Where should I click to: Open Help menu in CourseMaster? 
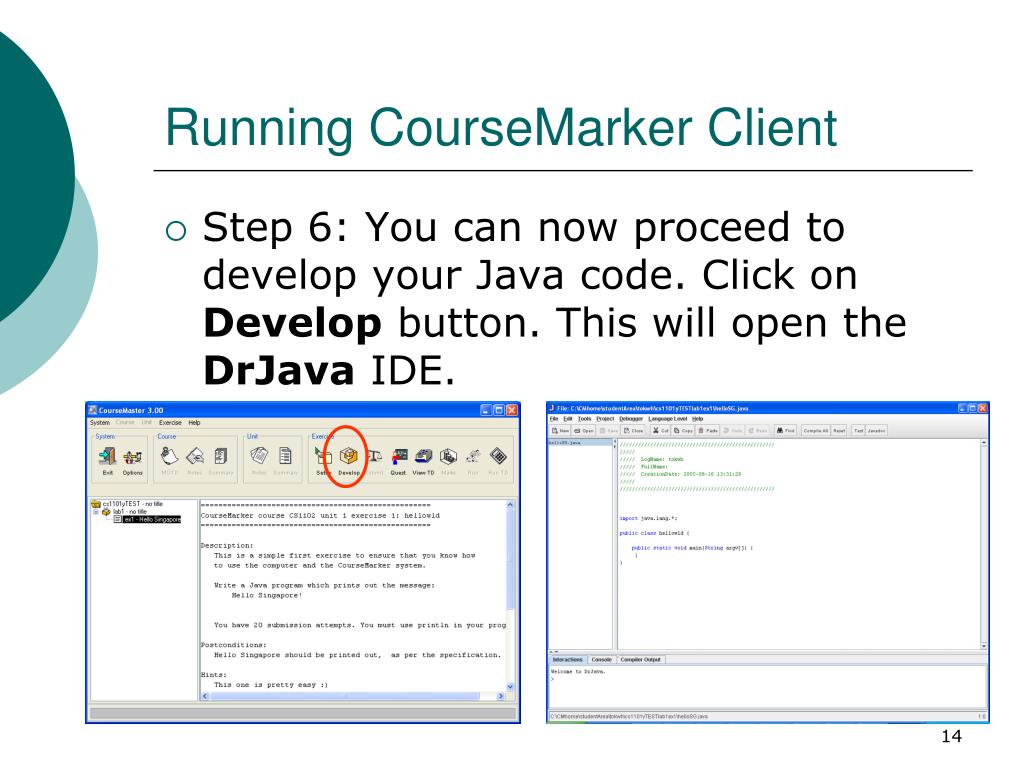click(194, 423)
